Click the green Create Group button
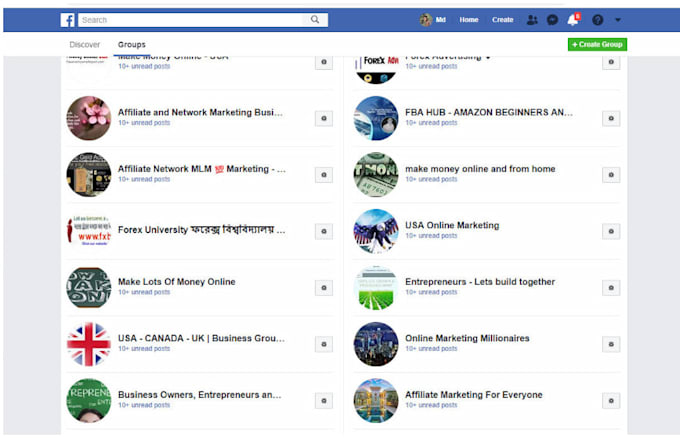The height and width of the screenshot is (438, 680). tap(597, 44)
